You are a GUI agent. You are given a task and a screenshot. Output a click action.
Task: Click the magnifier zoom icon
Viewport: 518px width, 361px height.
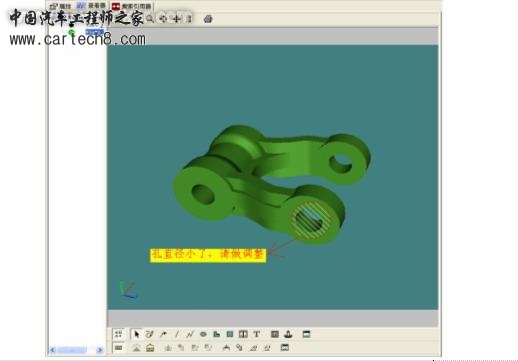(x=150, y=19)
